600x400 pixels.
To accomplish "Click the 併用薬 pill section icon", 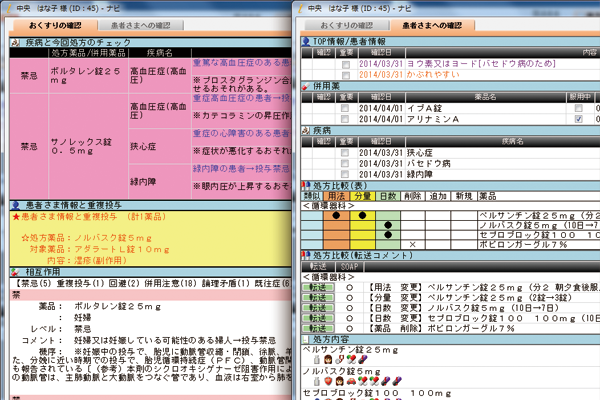I will point(306,86).
